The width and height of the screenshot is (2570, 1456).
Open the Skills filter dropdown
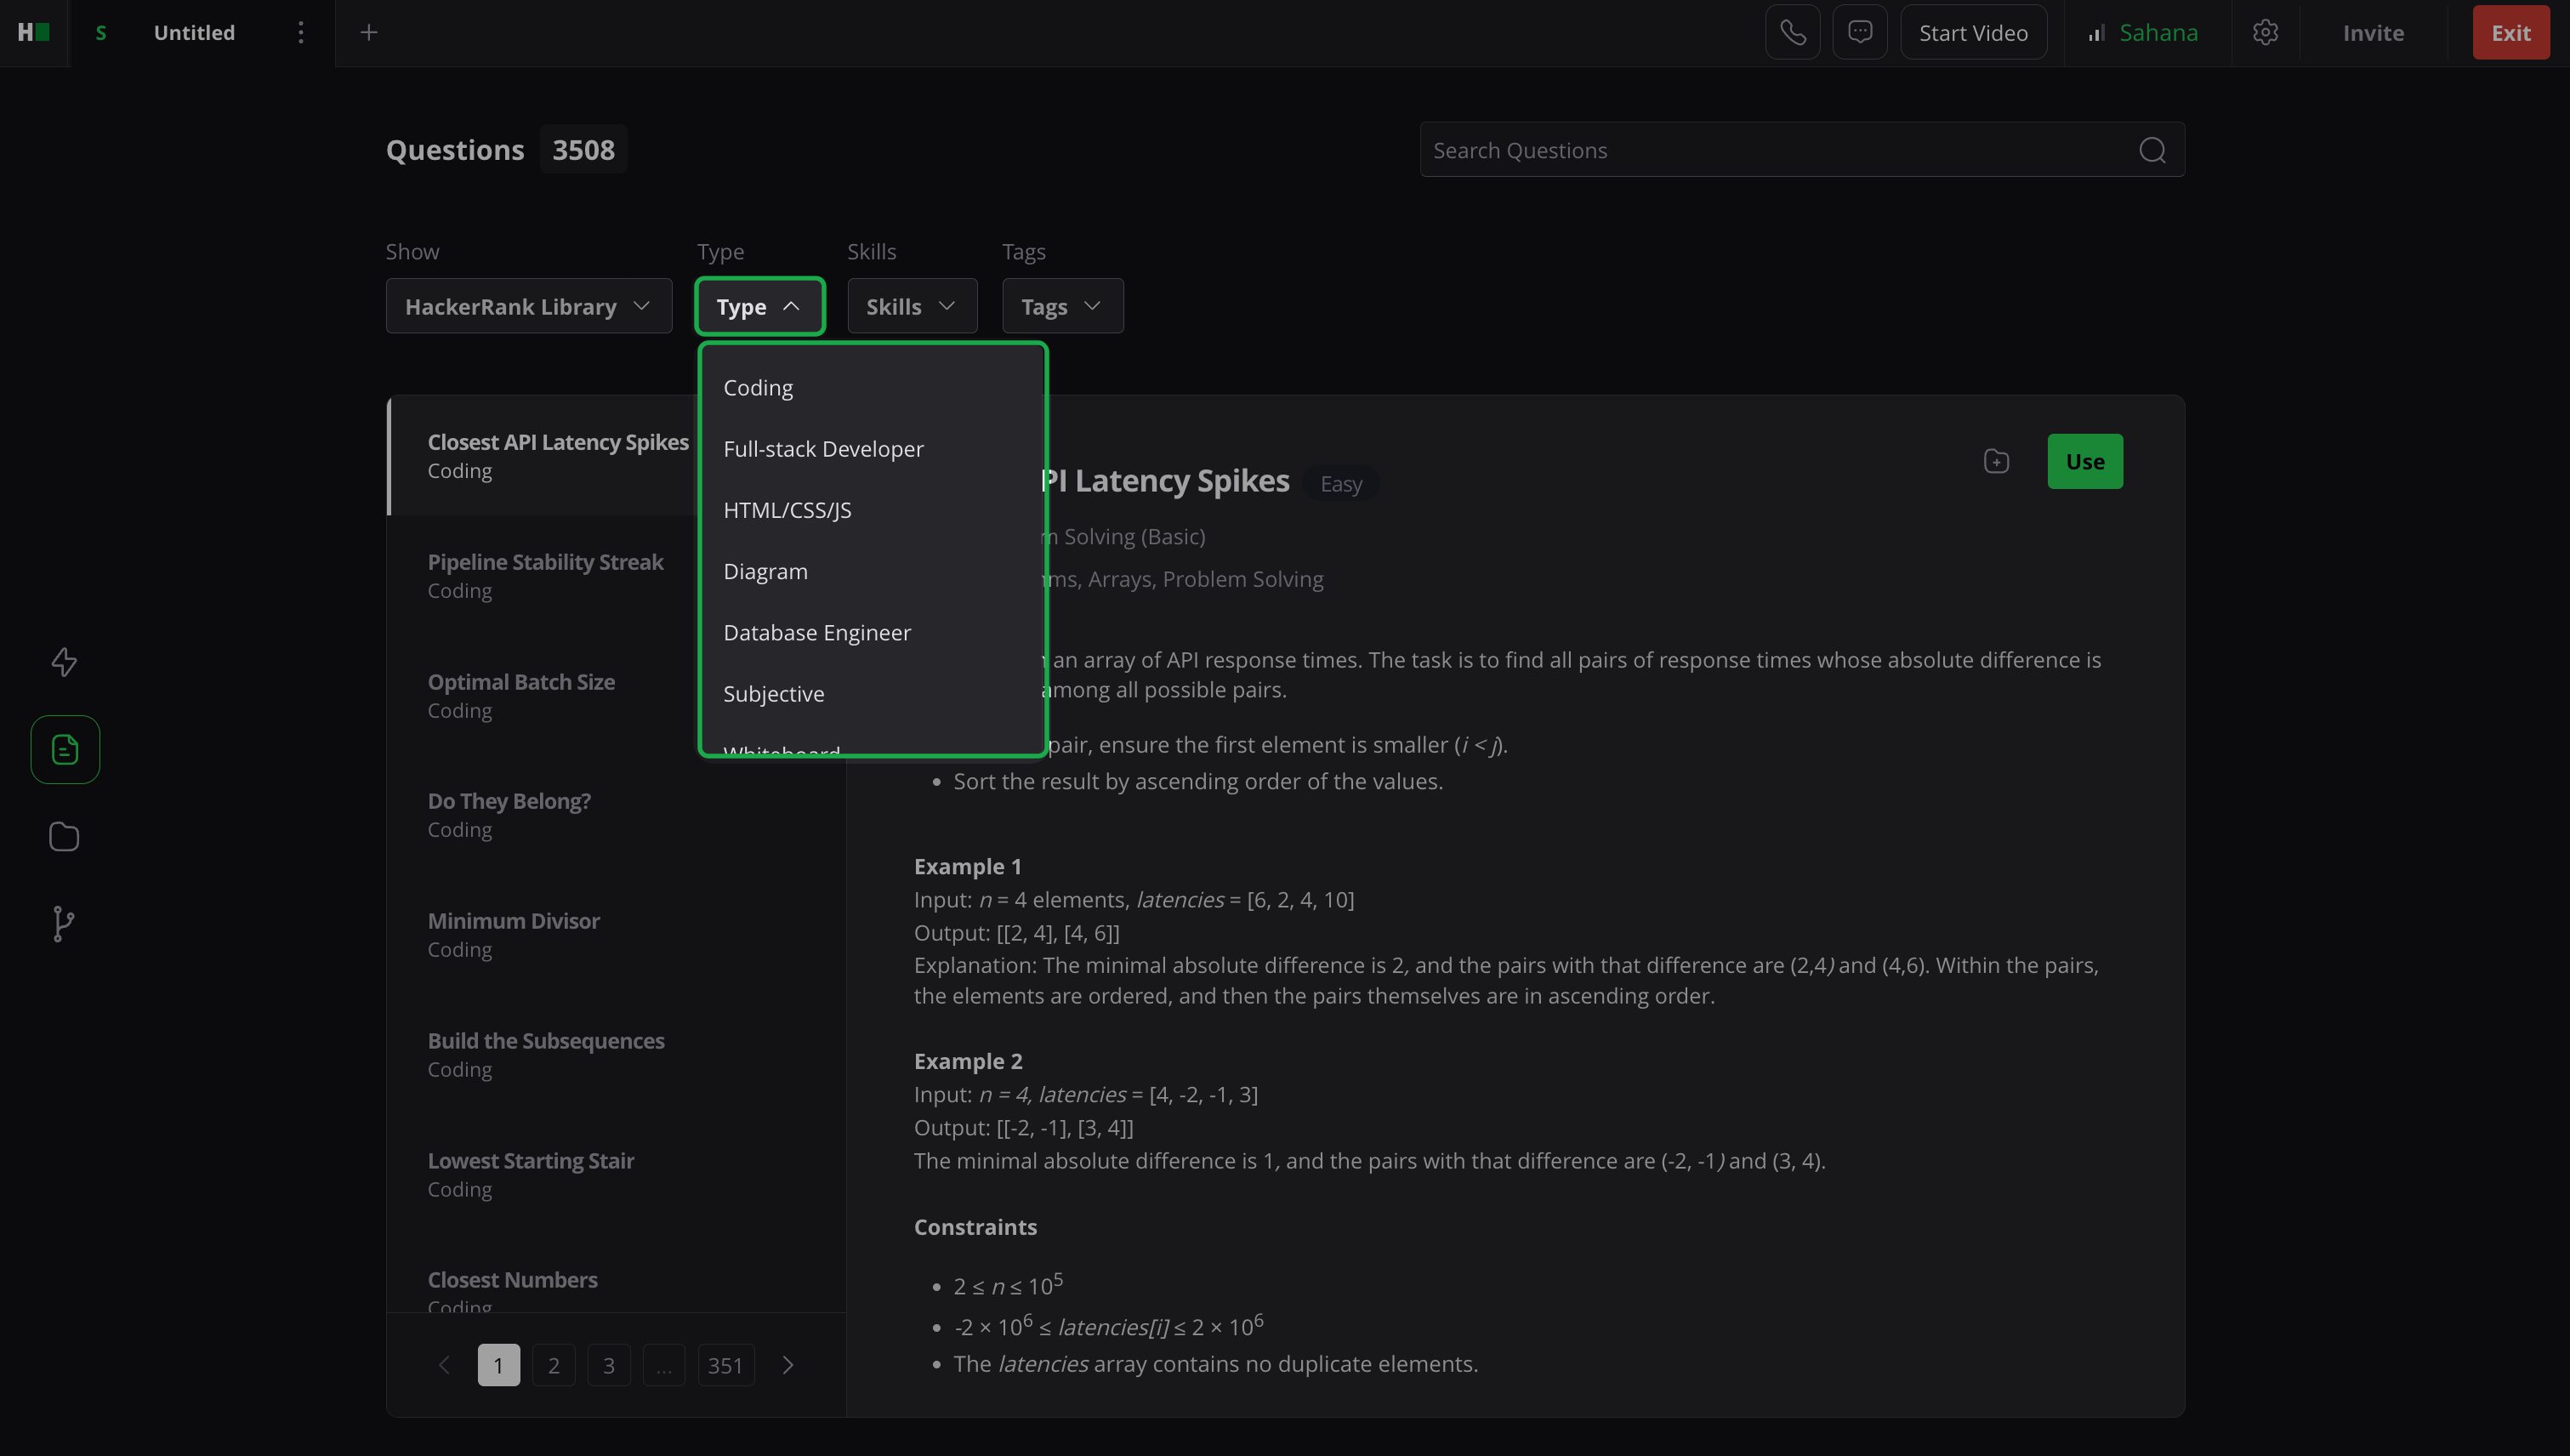click(911, 306)
